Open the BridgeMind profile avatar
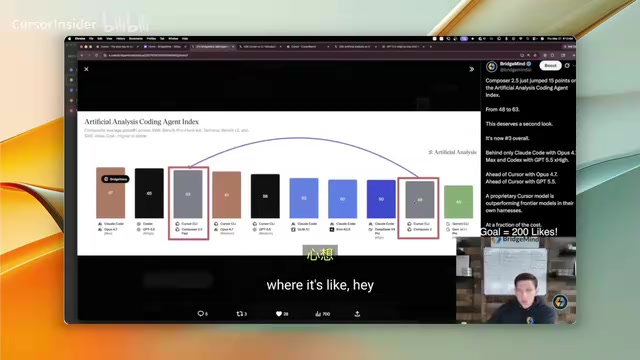Viewport: 640px width, 360px height. click(x=492, y=66)
